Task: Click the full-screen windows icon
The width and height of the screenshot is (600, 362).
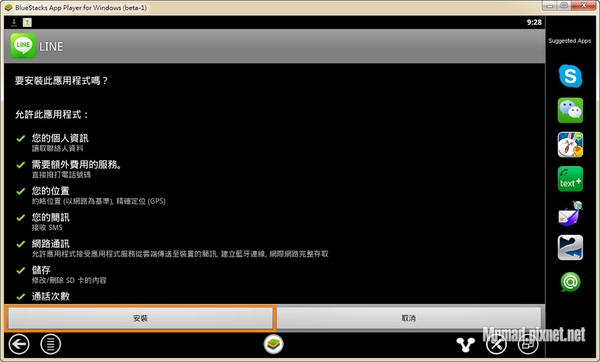Action: [528, 344]
